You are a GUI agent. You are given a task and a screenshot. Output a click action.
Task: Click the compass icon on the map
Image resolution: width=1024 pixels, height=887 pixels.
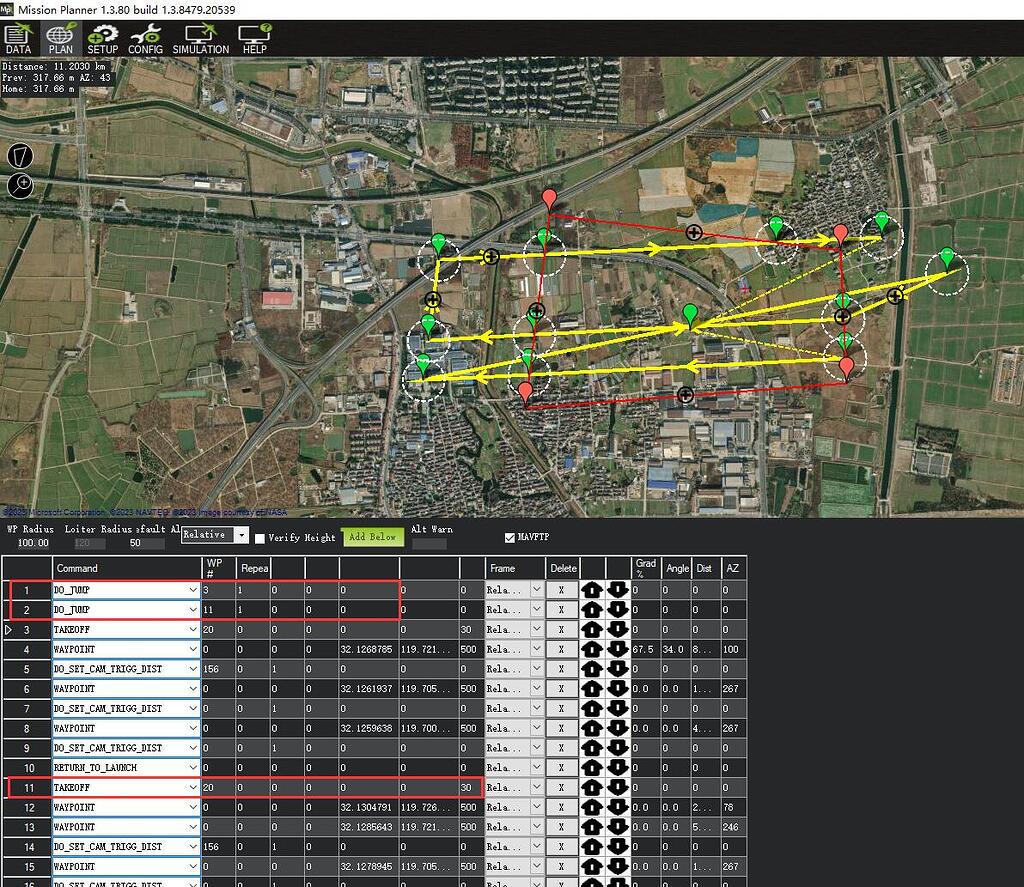coord(19,156)
